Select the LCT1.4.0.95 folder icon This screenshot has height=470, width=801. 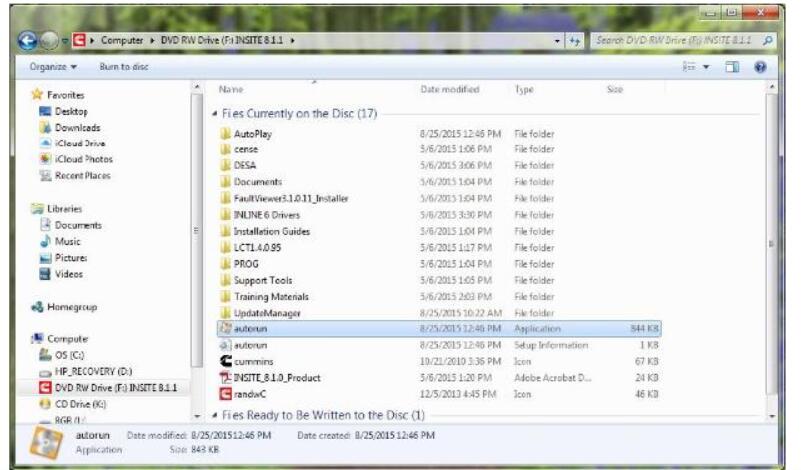point(225,248)
